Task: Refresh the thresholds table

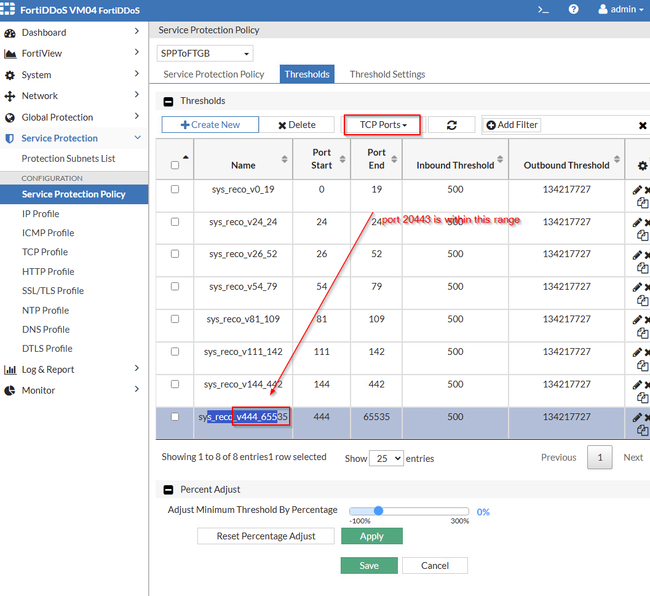Action: [x=452, y=125]
